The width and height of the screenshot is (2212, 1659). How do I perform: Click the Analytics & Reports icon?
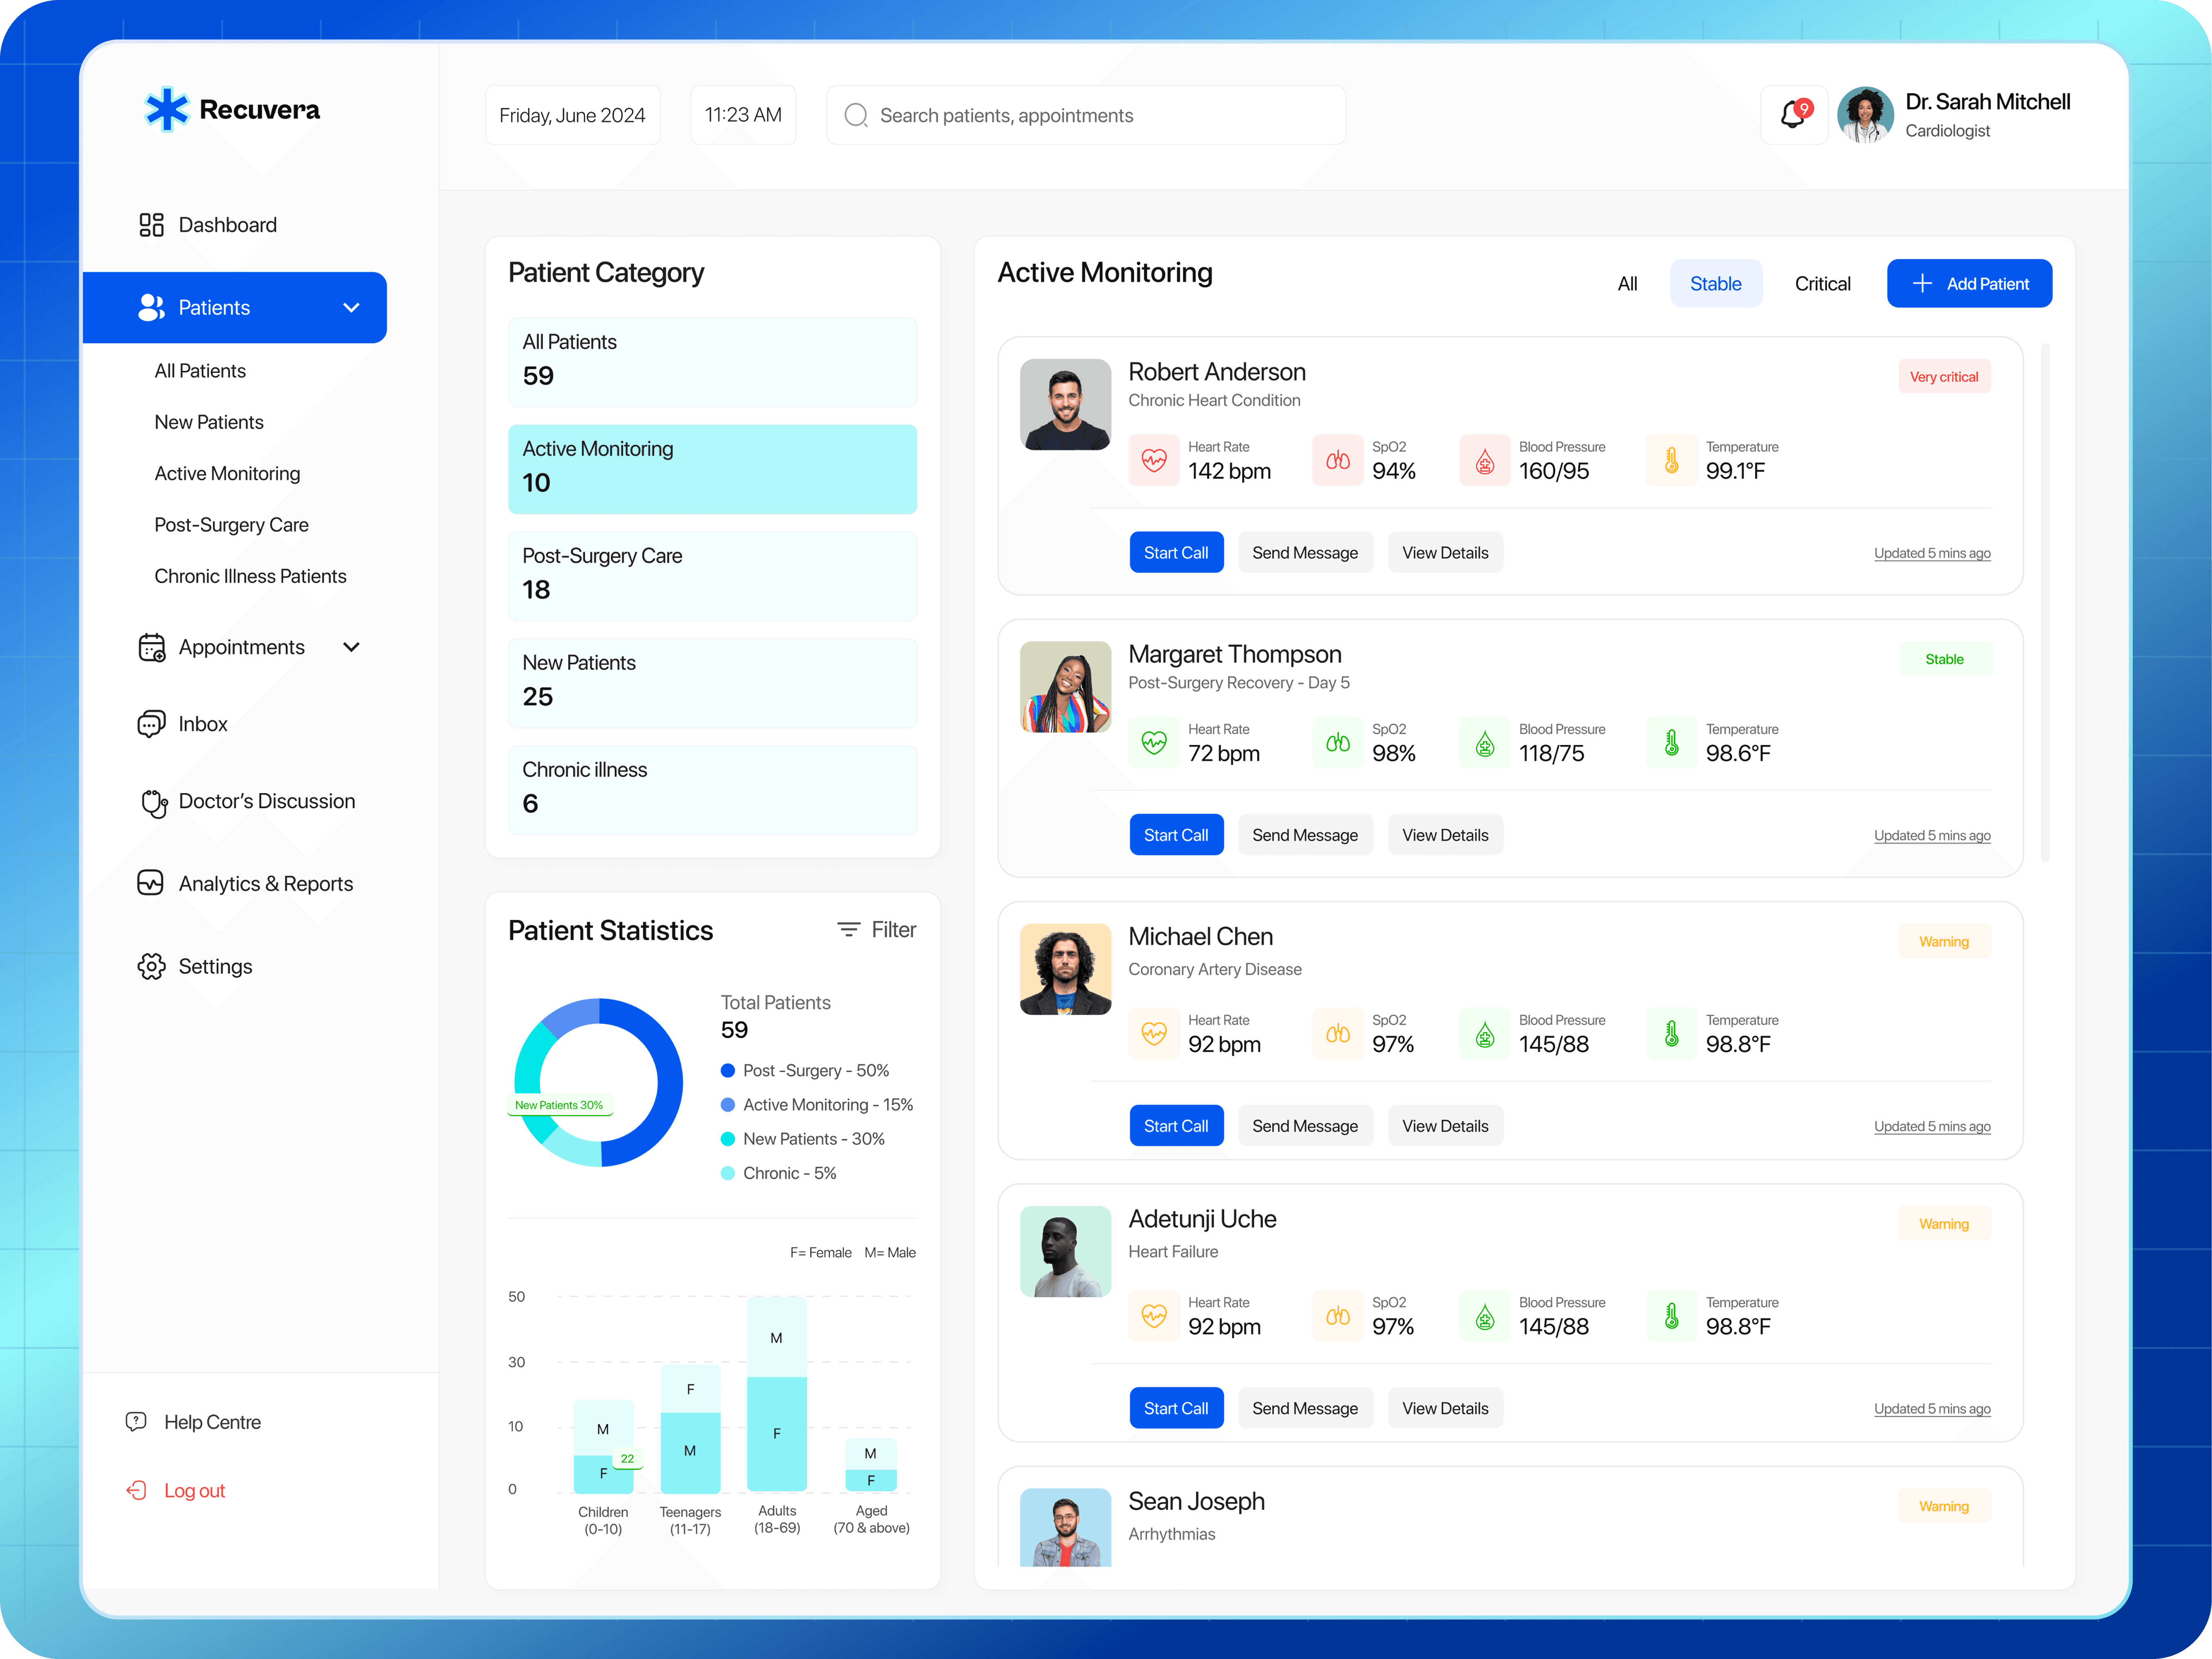(150, 883)
